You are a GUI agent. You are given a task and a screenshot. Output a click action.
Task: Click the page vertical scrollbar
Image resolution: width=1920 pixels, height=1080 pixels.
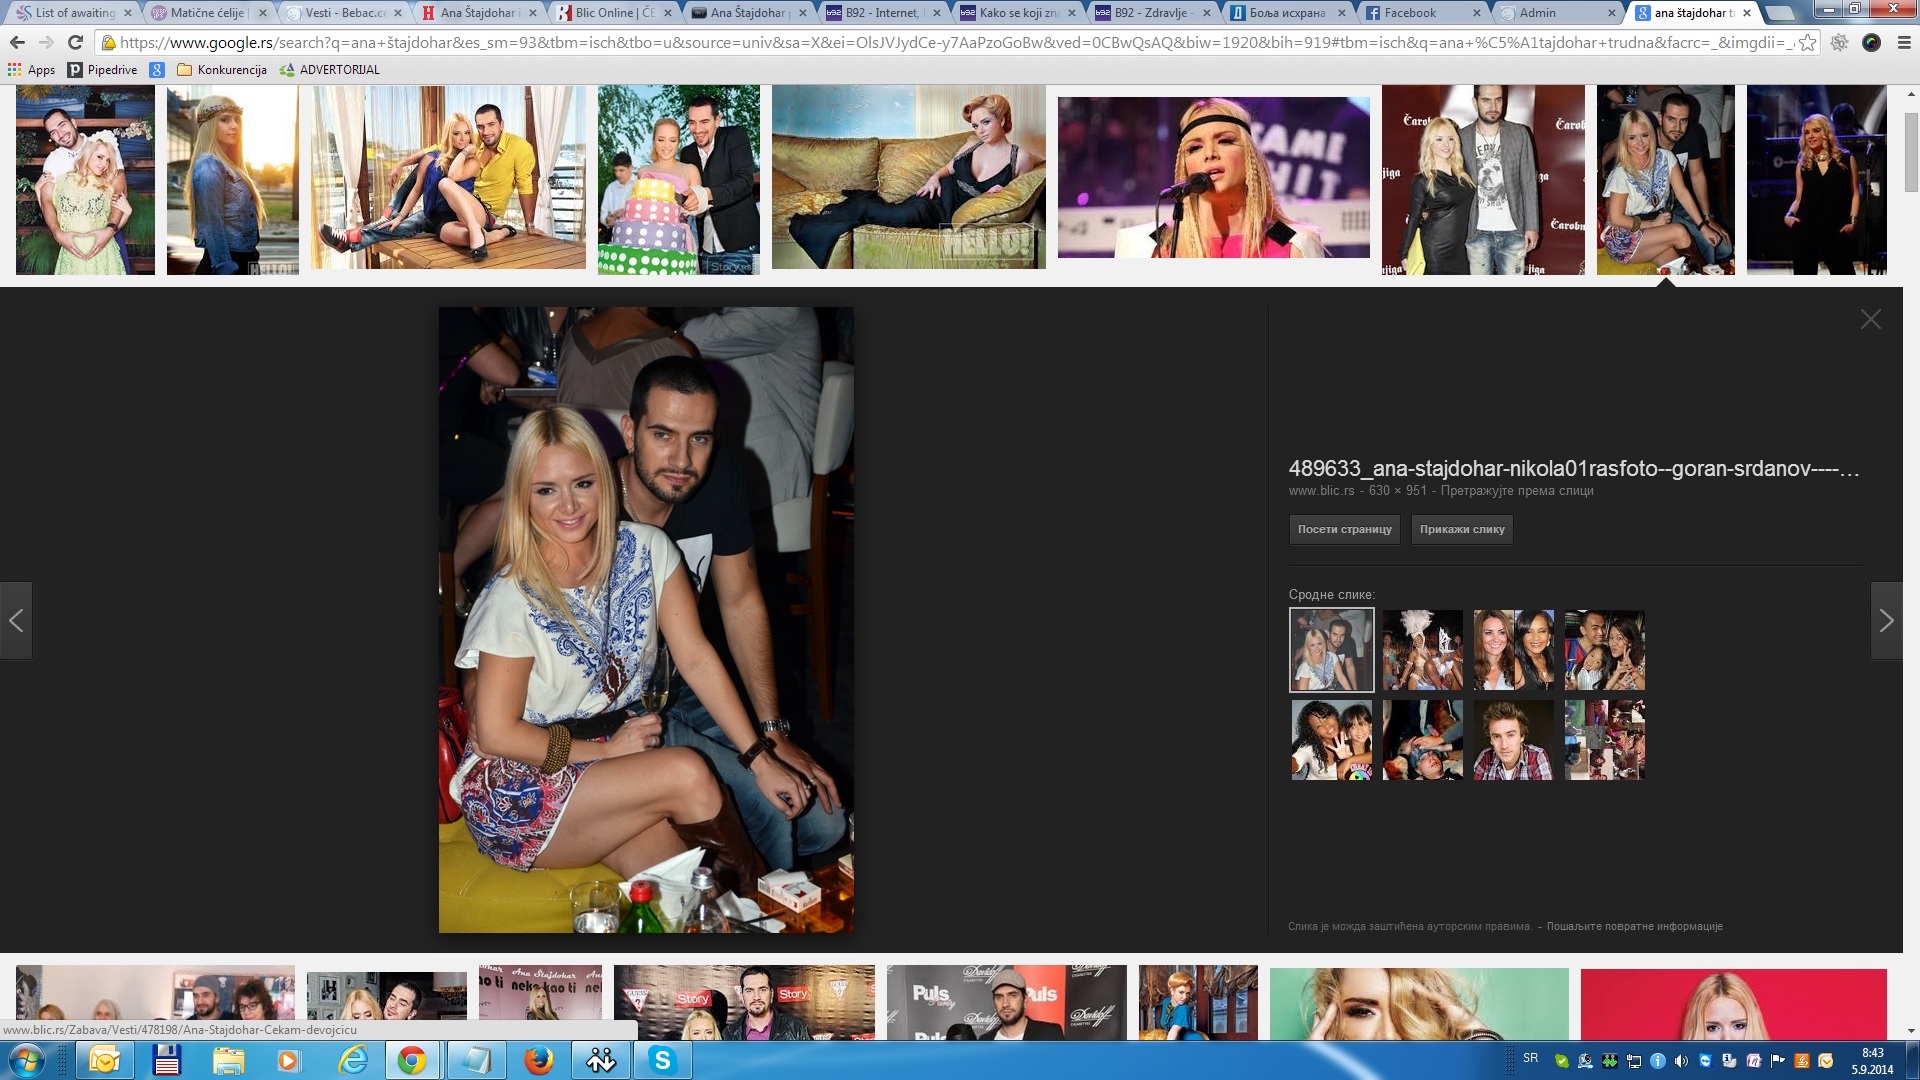[x=1911, y=150]
